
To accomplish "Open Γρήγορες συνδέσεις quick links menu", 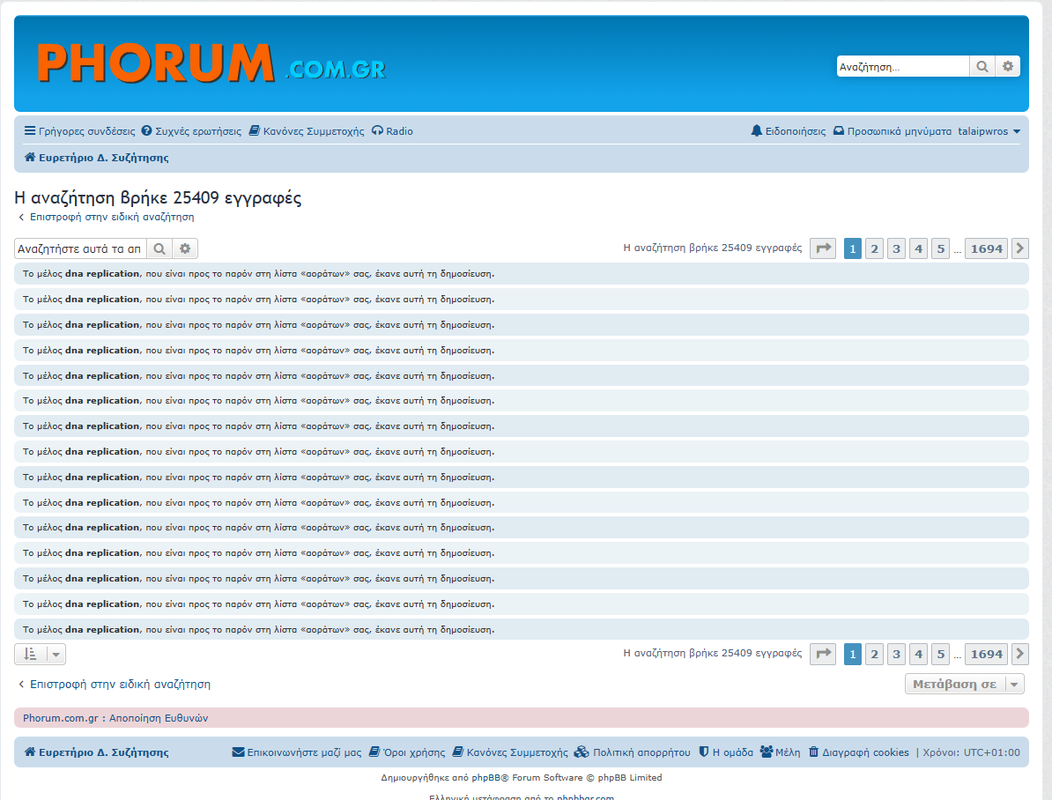I will point(80,132).
